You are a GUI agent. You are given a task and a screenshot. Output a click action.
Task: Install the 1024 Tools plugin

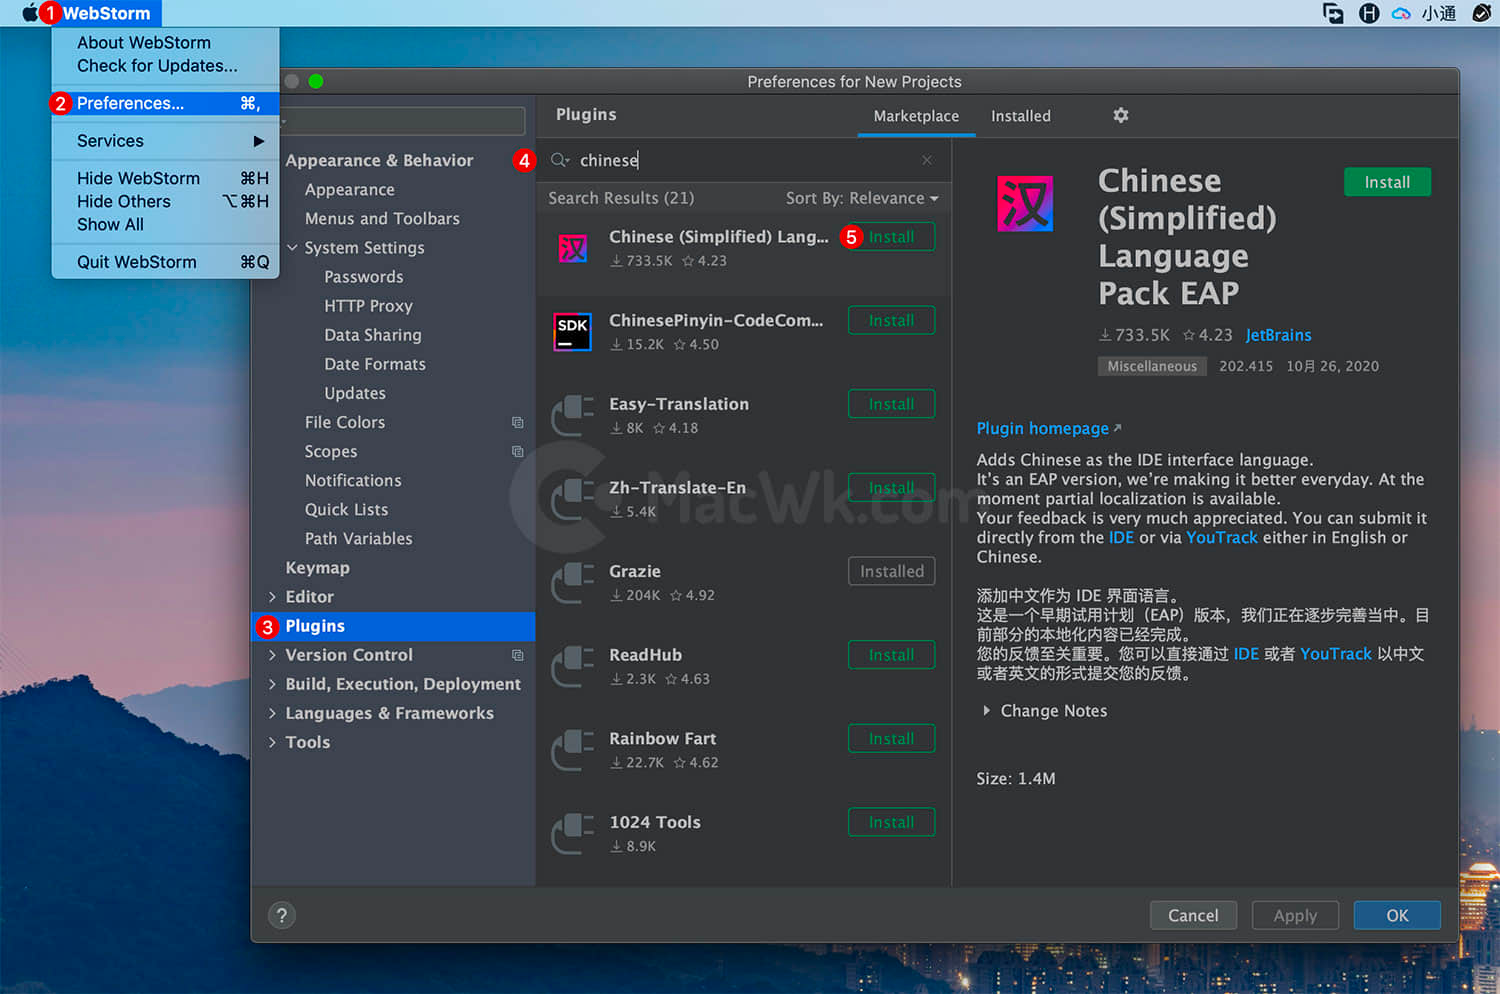pos(891,822)
